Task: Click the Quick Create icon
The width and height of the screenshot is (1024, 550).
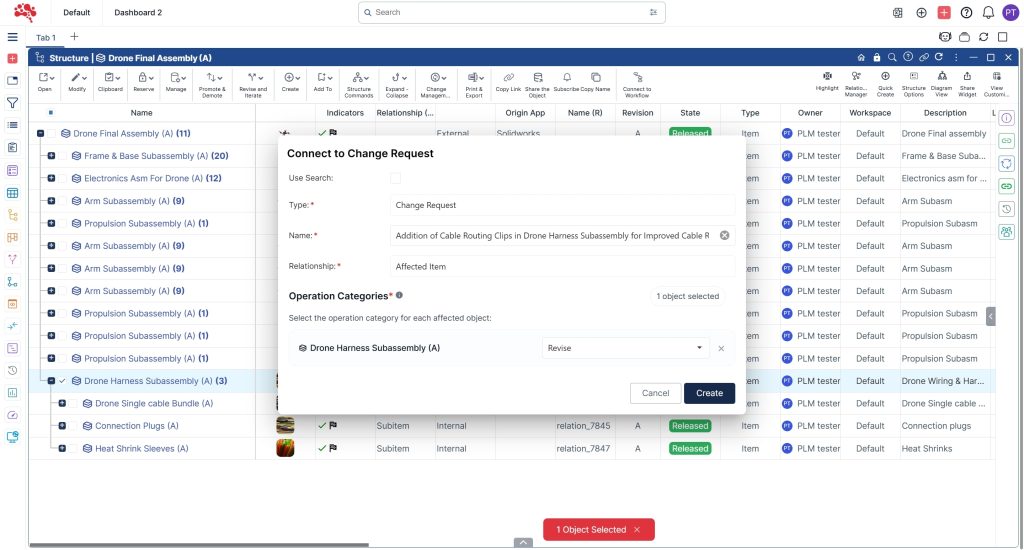Action: click(885, 76)
